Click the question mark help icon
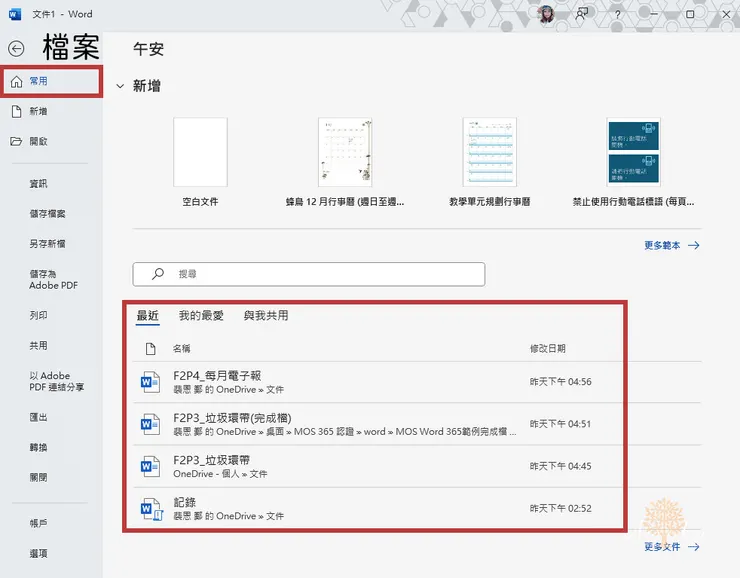Viewport: 740px width, 578px height. (617, 15)
